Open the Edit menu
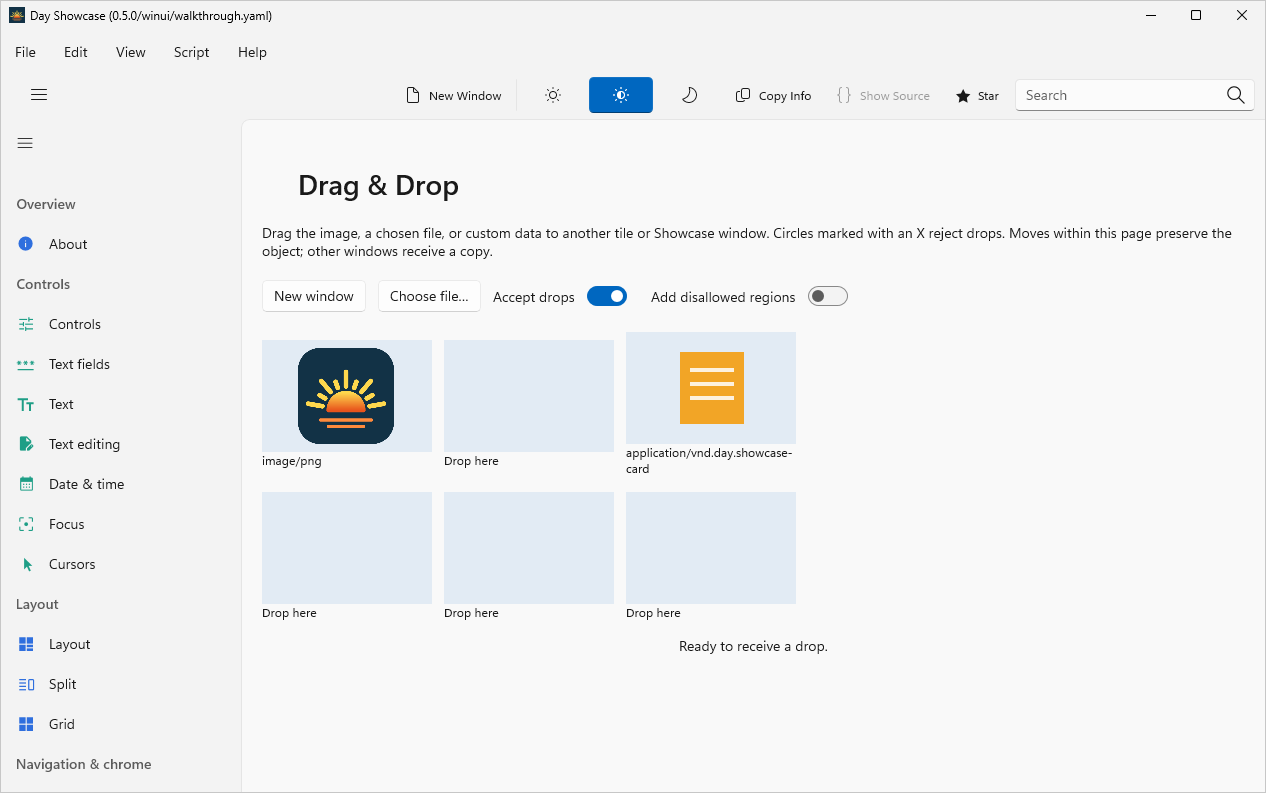The image size is (1266, 793). 76,52
